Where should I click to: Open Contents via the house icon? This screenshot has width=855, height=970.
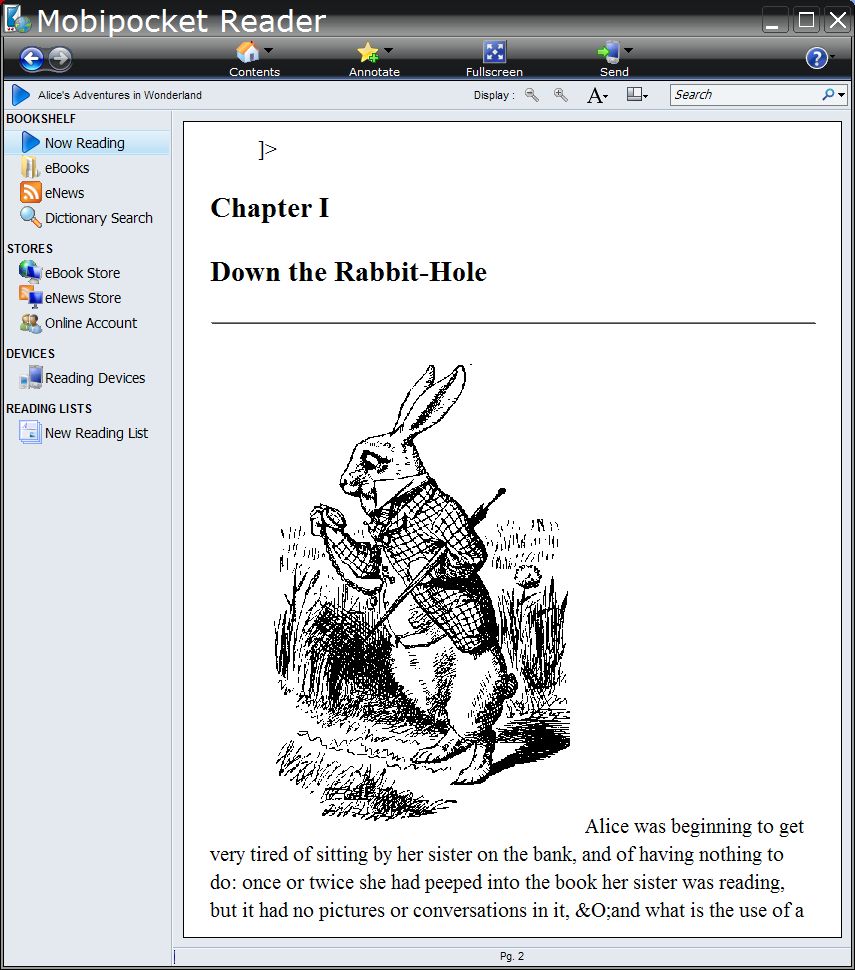click(x=248, y=52)
